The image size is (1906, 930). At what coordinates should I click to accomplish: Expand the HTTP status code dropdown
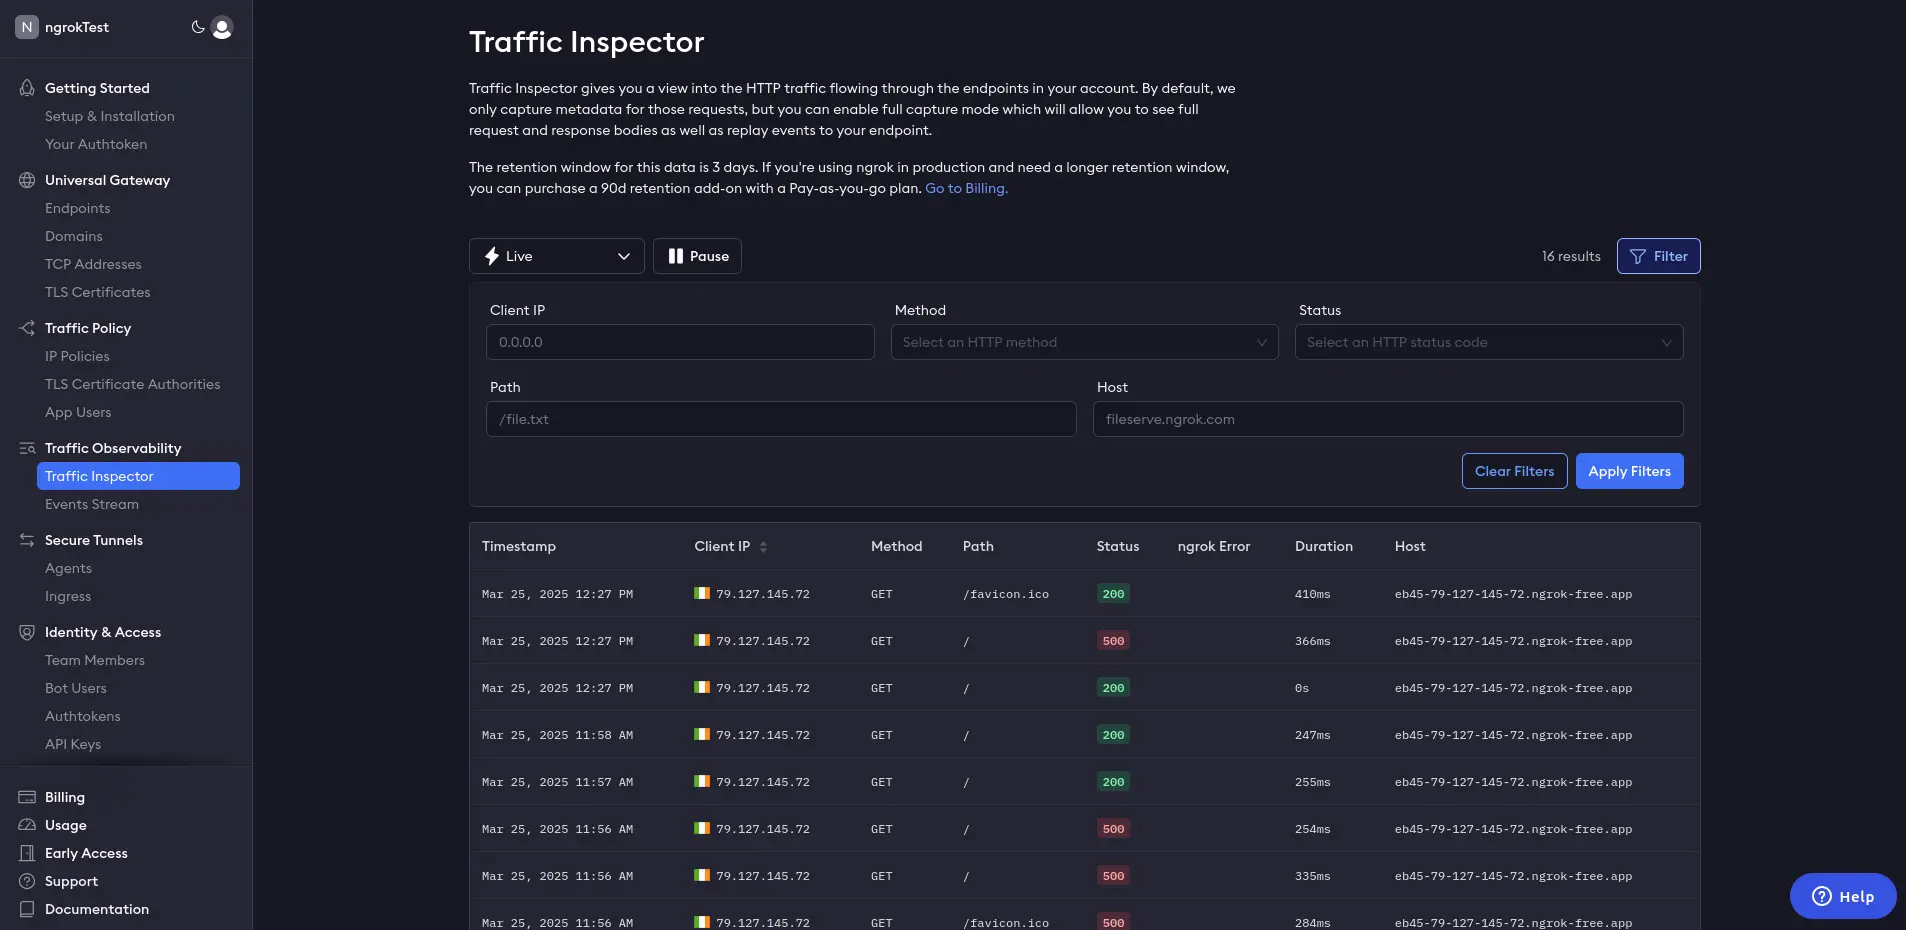[1489, 342]
